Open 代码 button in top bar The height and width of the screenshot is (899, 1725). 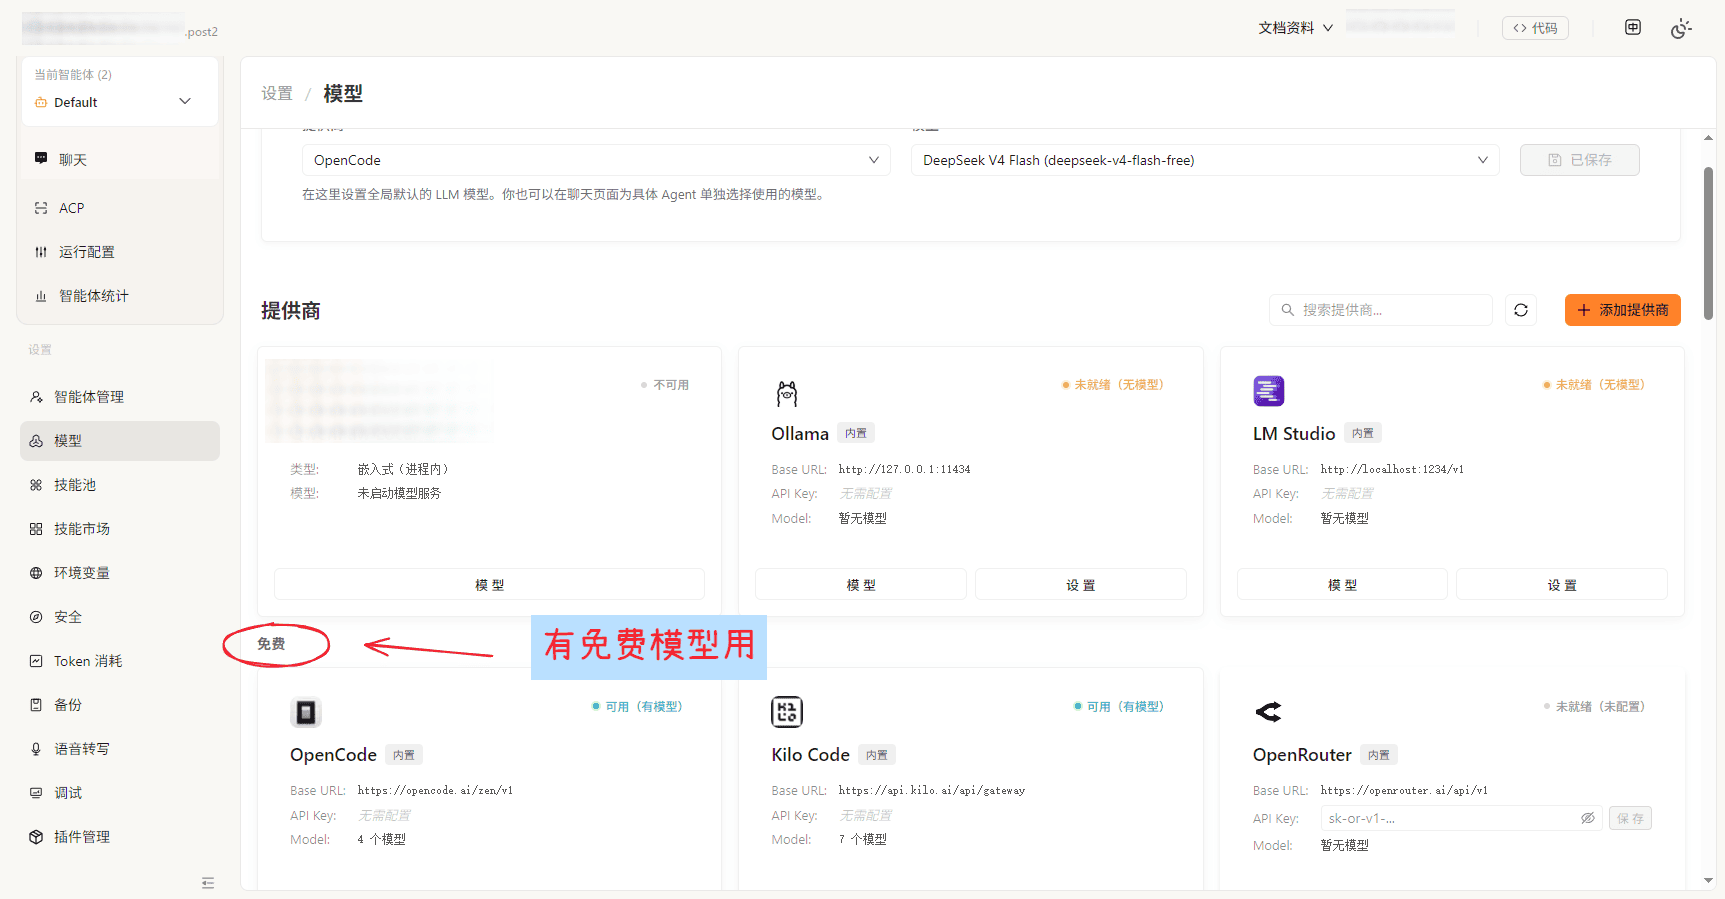coord(1535,28)
